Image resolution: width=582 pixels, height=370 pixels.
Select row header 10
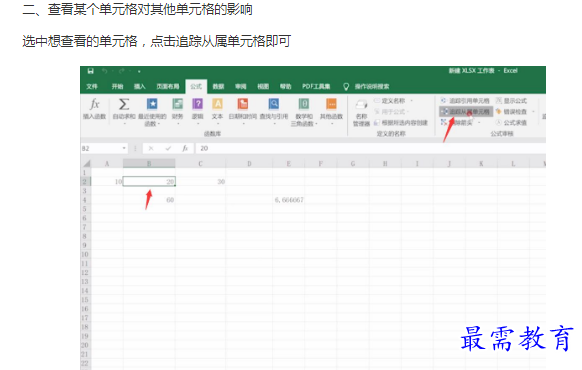point(85,255)
